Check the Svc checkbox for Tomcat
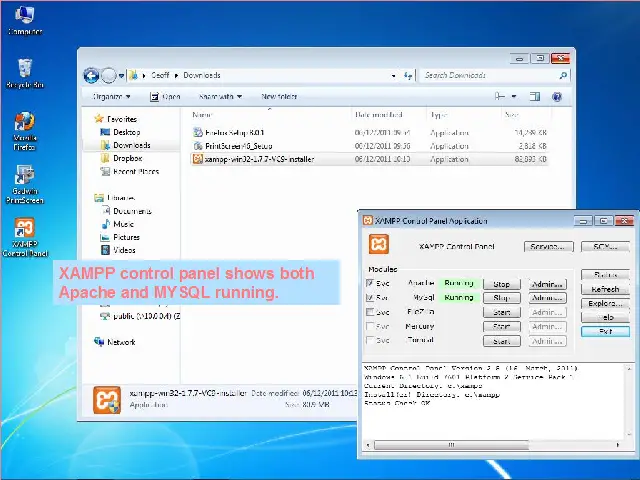640x480 pixels. pyautogui.click(x=370, y=340)
